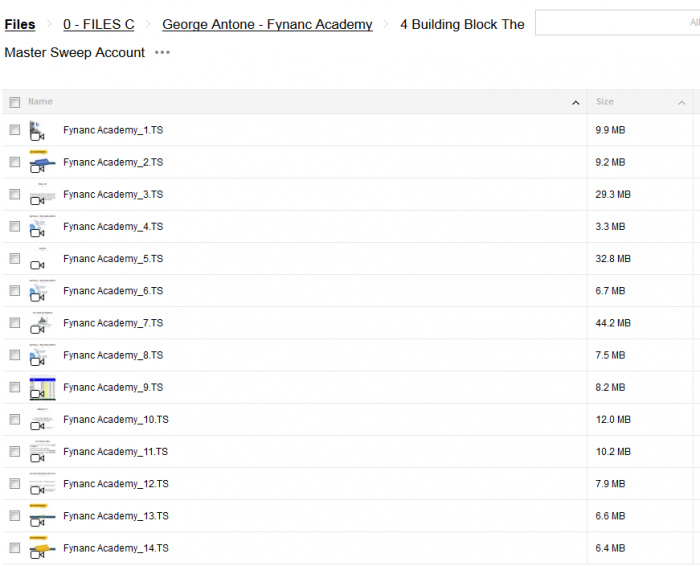Click the 10.2 MB size value
700x566 pixels.
coord(613,451)
